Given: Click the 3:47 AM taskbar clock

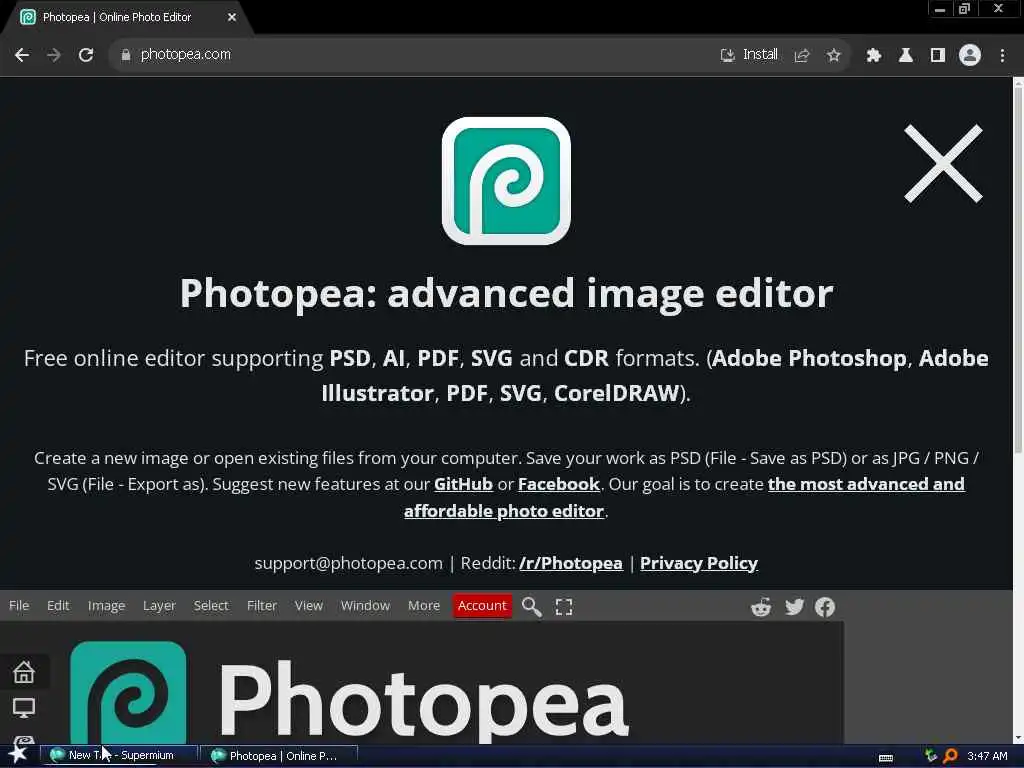Looking at the screenshot, I should click(x=987, y=756).
